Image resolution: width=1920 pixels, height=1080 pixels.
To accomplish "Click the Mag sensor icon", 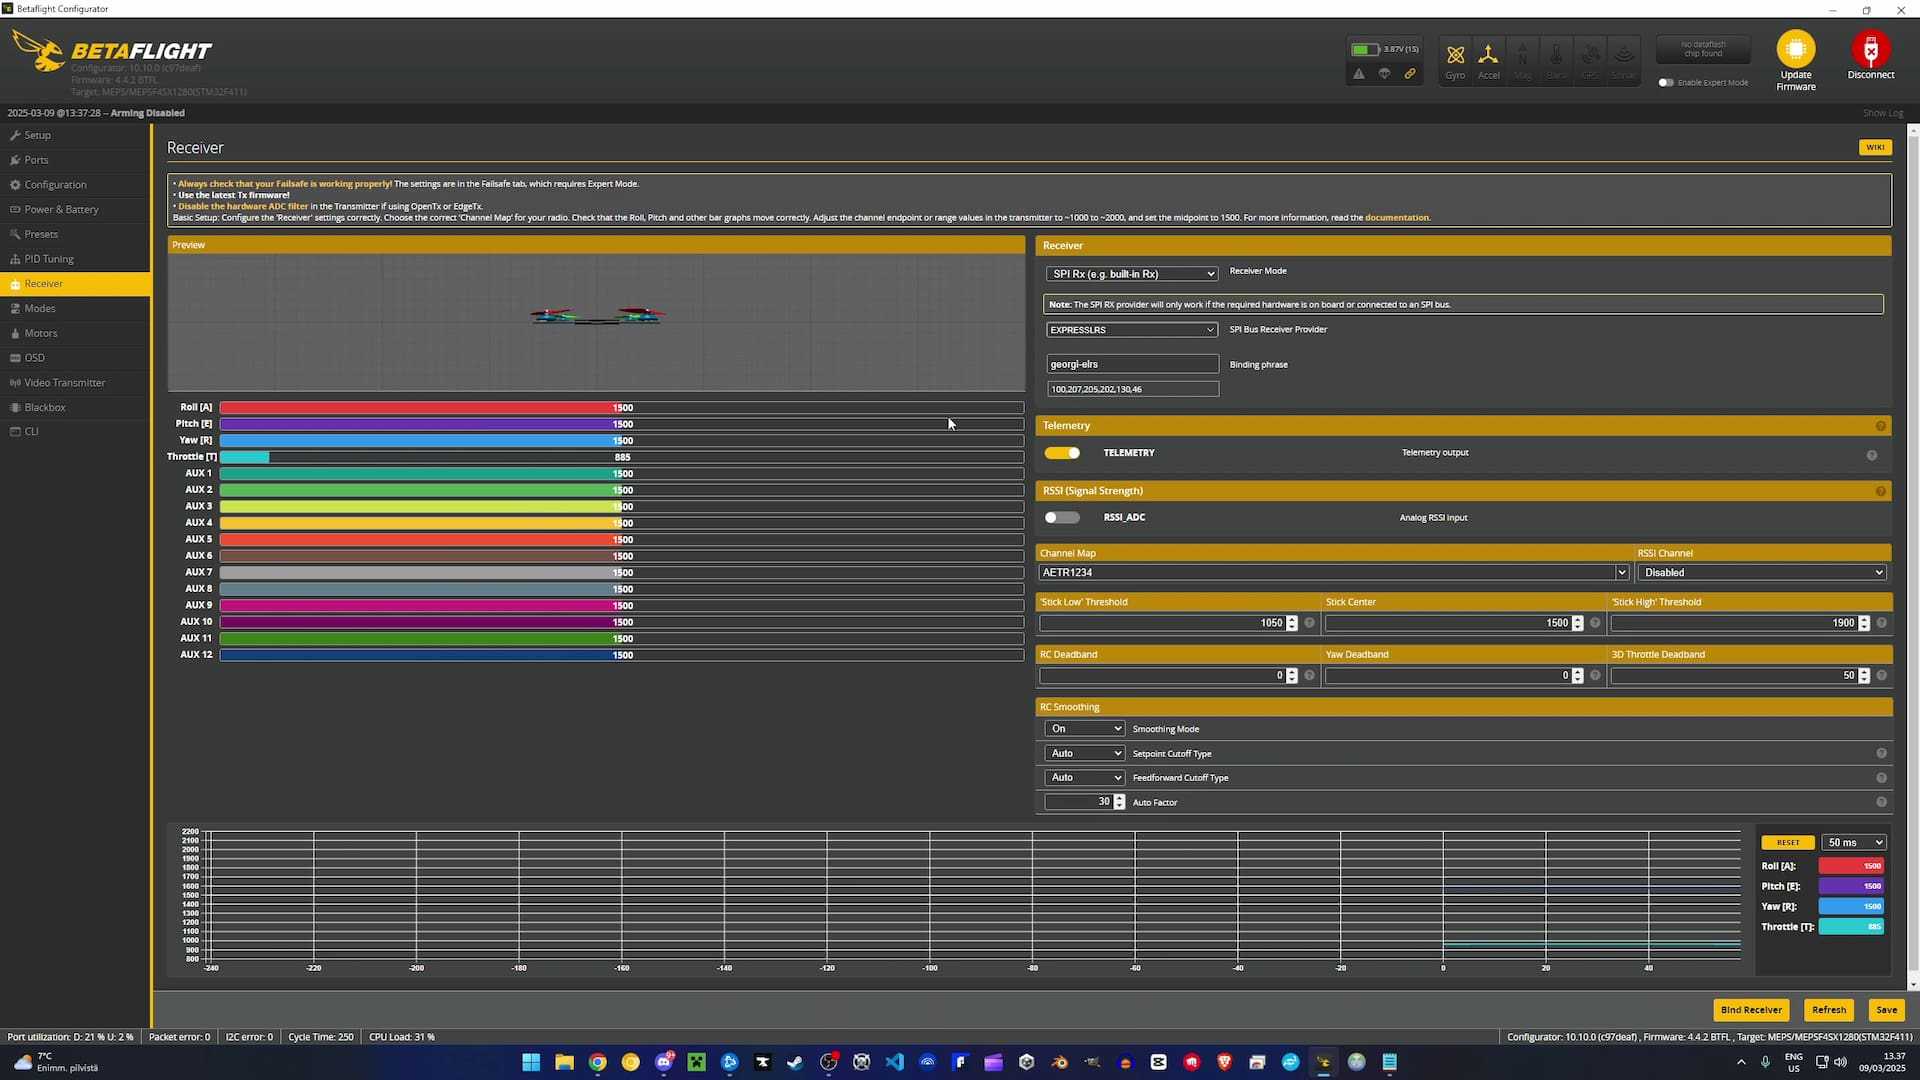I will point(1522,60).
